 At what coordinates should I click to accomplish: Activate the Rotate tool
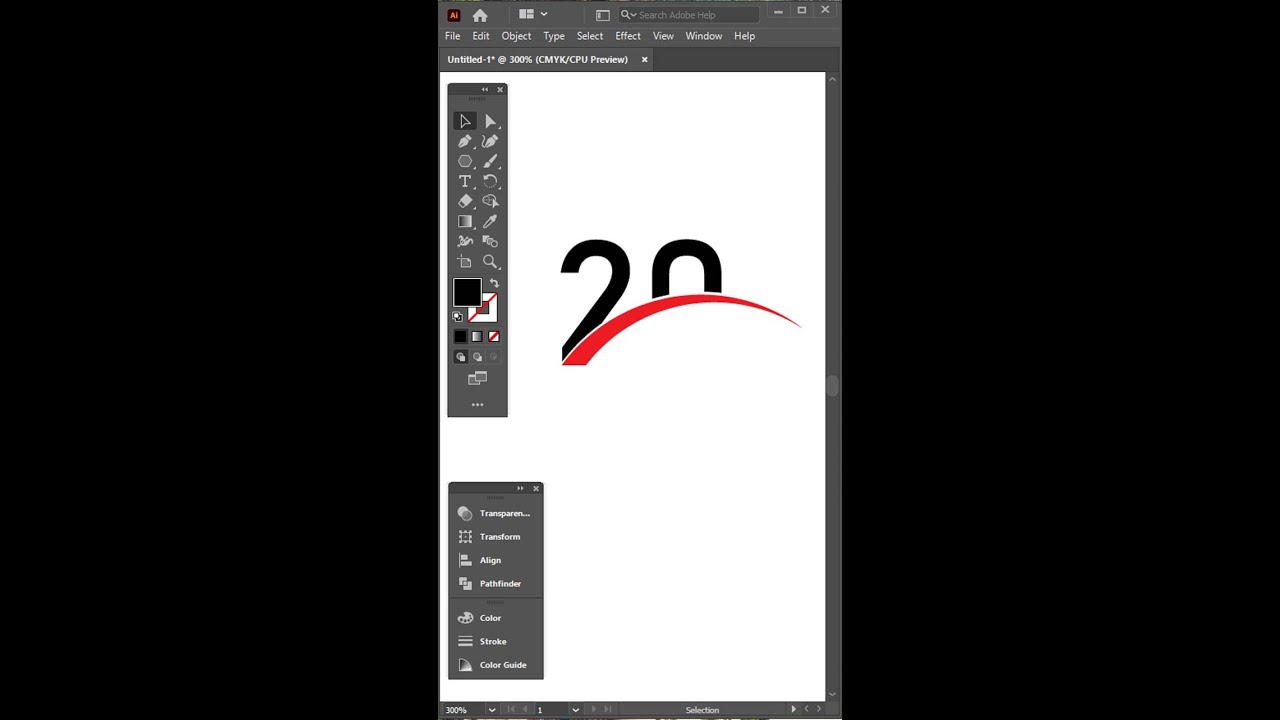(490, 181)
